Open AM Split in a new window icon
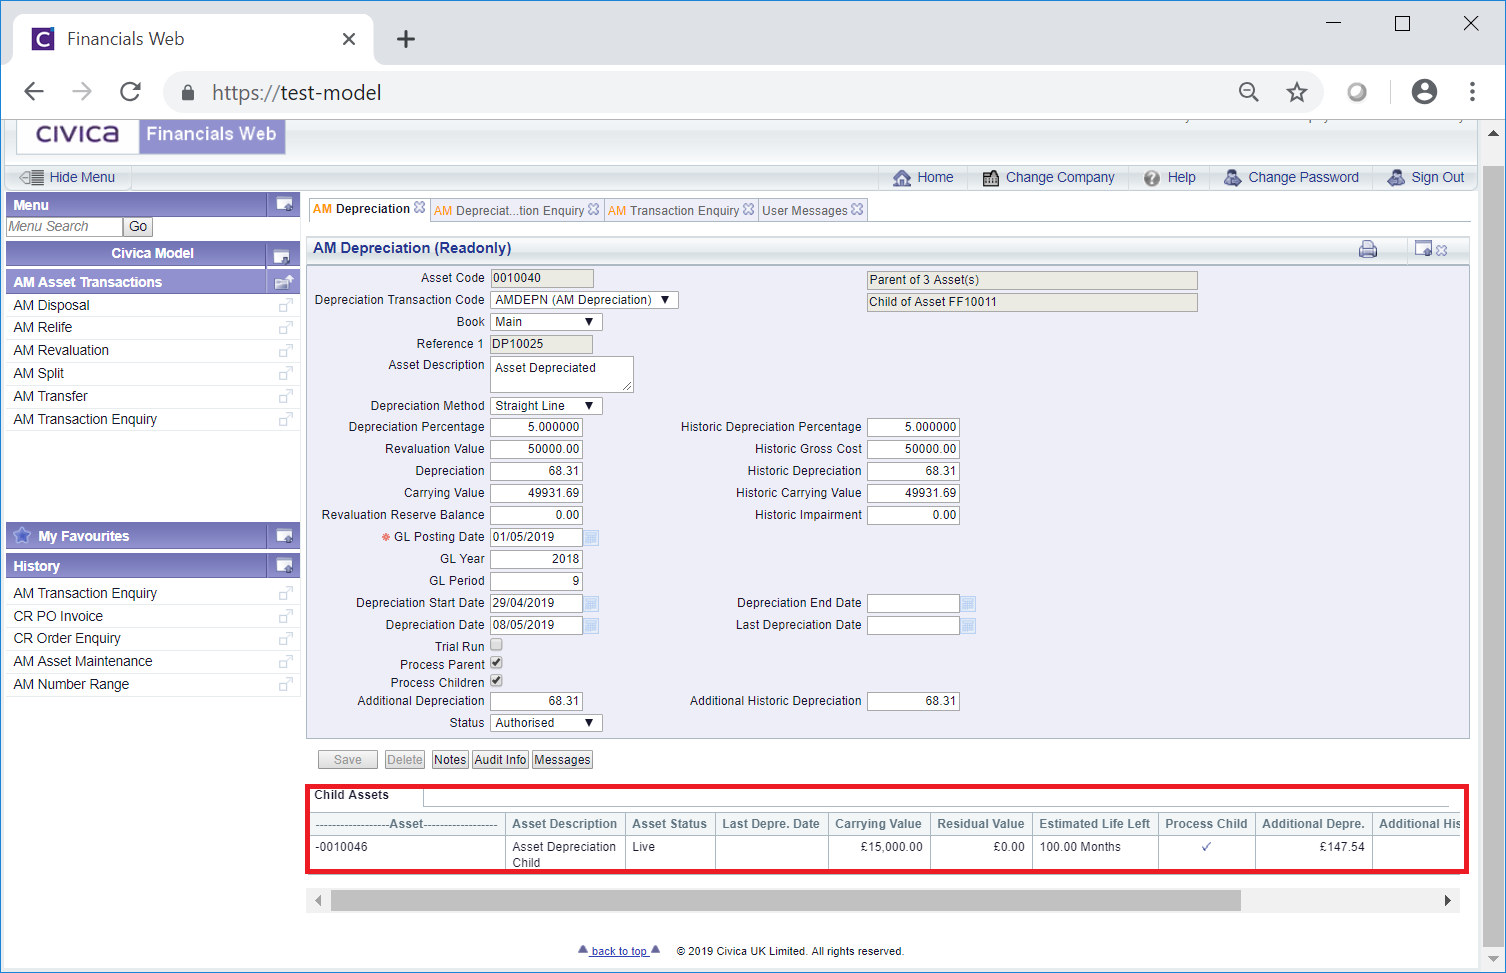Image resolution: width=1506 pixels, height=973 pixels. [x=285, y=374]
